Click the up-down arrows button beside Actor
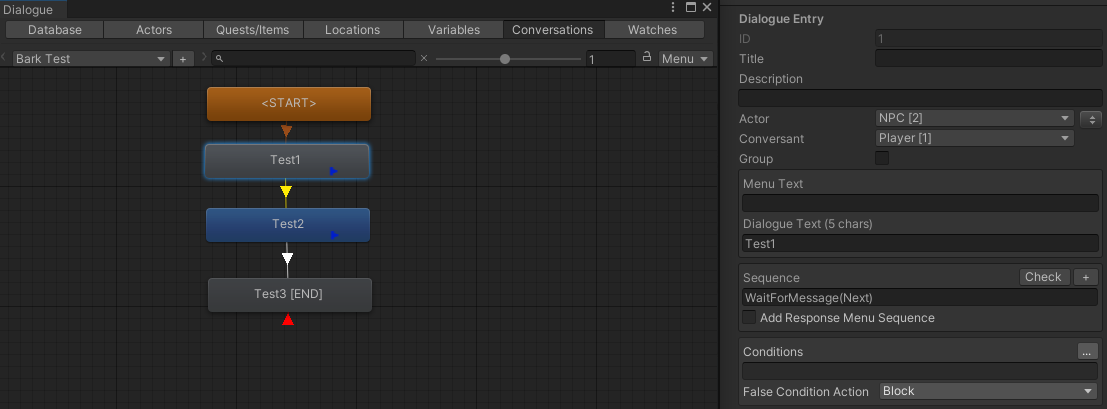Screen dimensions: 1107x409 pos(1091,119)
